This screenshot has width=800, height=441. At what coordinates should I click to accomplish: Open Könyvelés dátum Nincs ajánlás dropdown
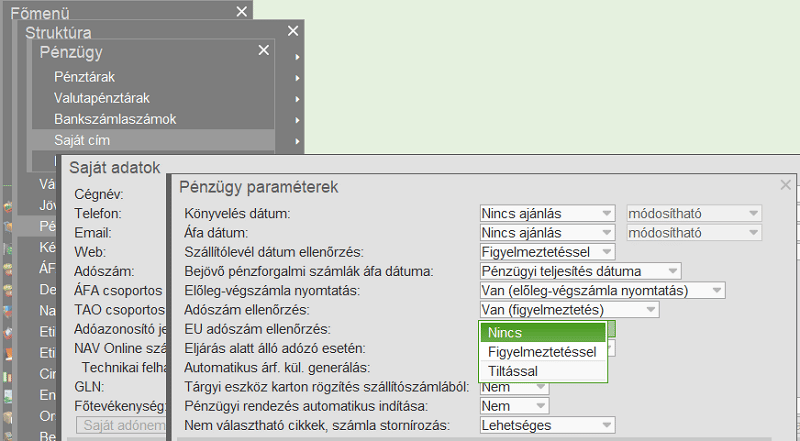pyautogui.click(x=547, y=213)
